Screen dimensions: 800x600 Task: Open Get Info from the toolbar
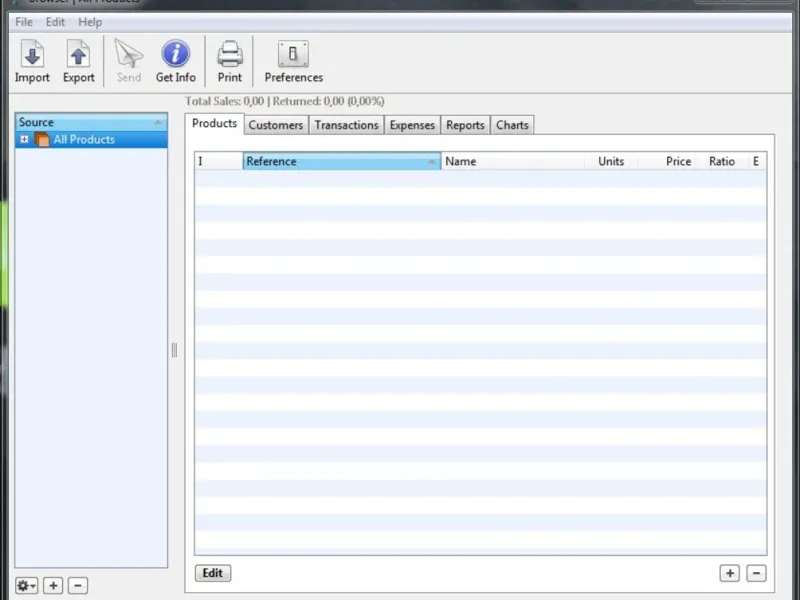(176, 61)
